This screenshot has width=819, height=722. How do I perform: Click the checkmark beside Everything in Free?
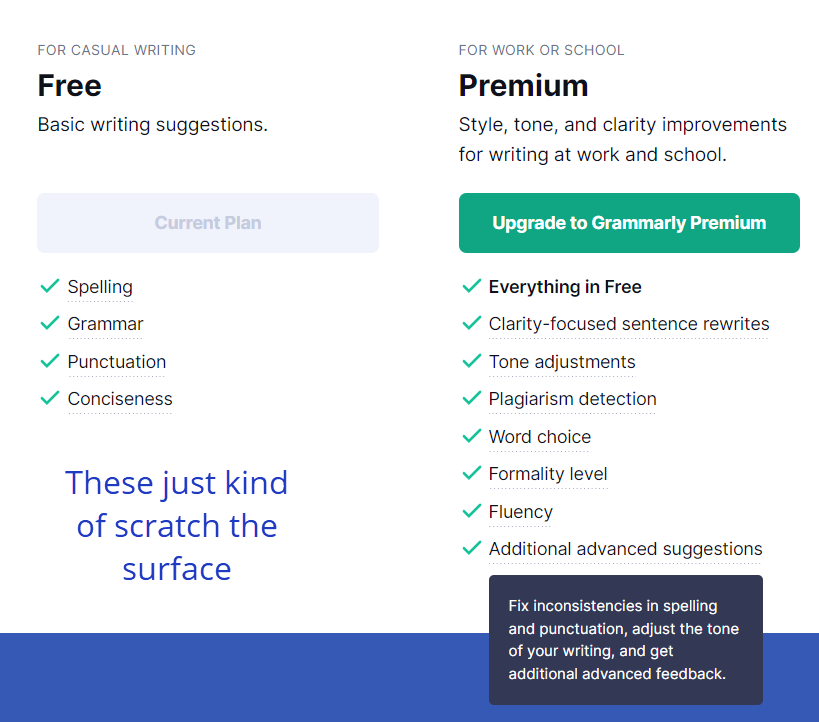pos(472,287)
